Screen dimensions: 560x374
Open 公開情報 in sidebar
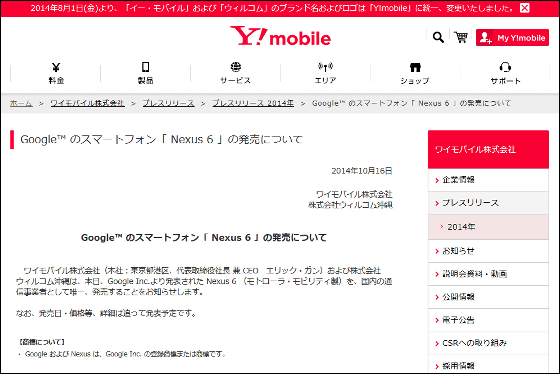pyautogui.click(x=488, y=297)
